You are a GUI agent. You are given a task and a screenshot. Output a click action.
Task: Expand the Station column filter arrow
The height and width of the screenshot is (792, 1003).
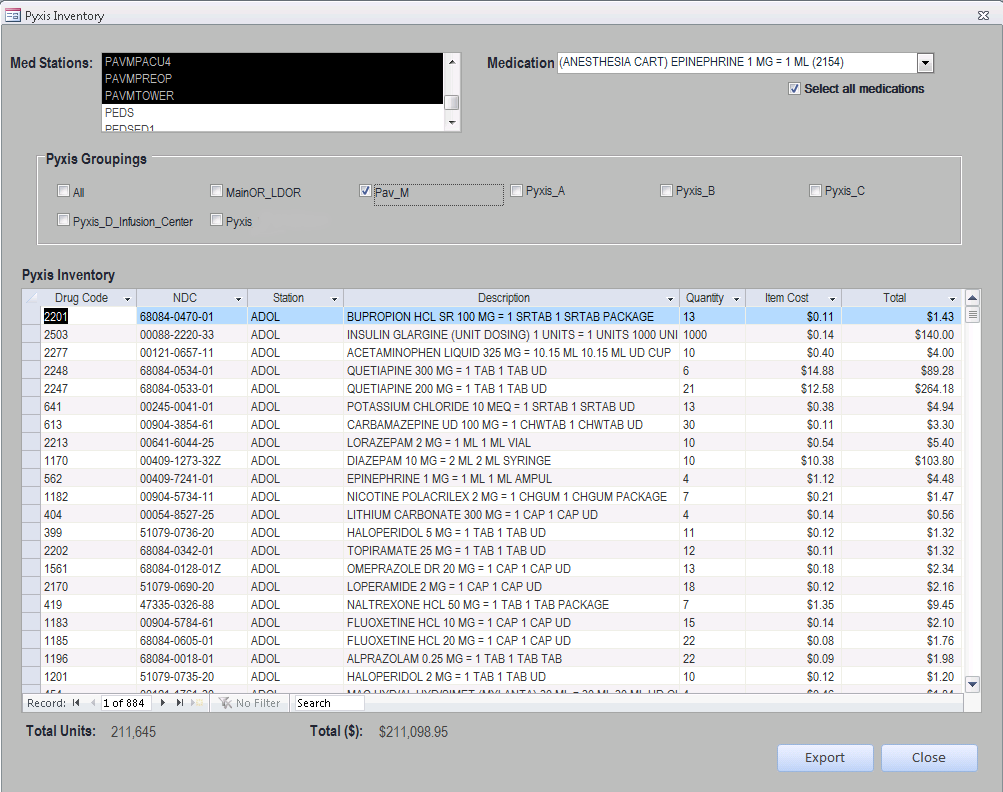pyautogui.click(x=334, y=299)
